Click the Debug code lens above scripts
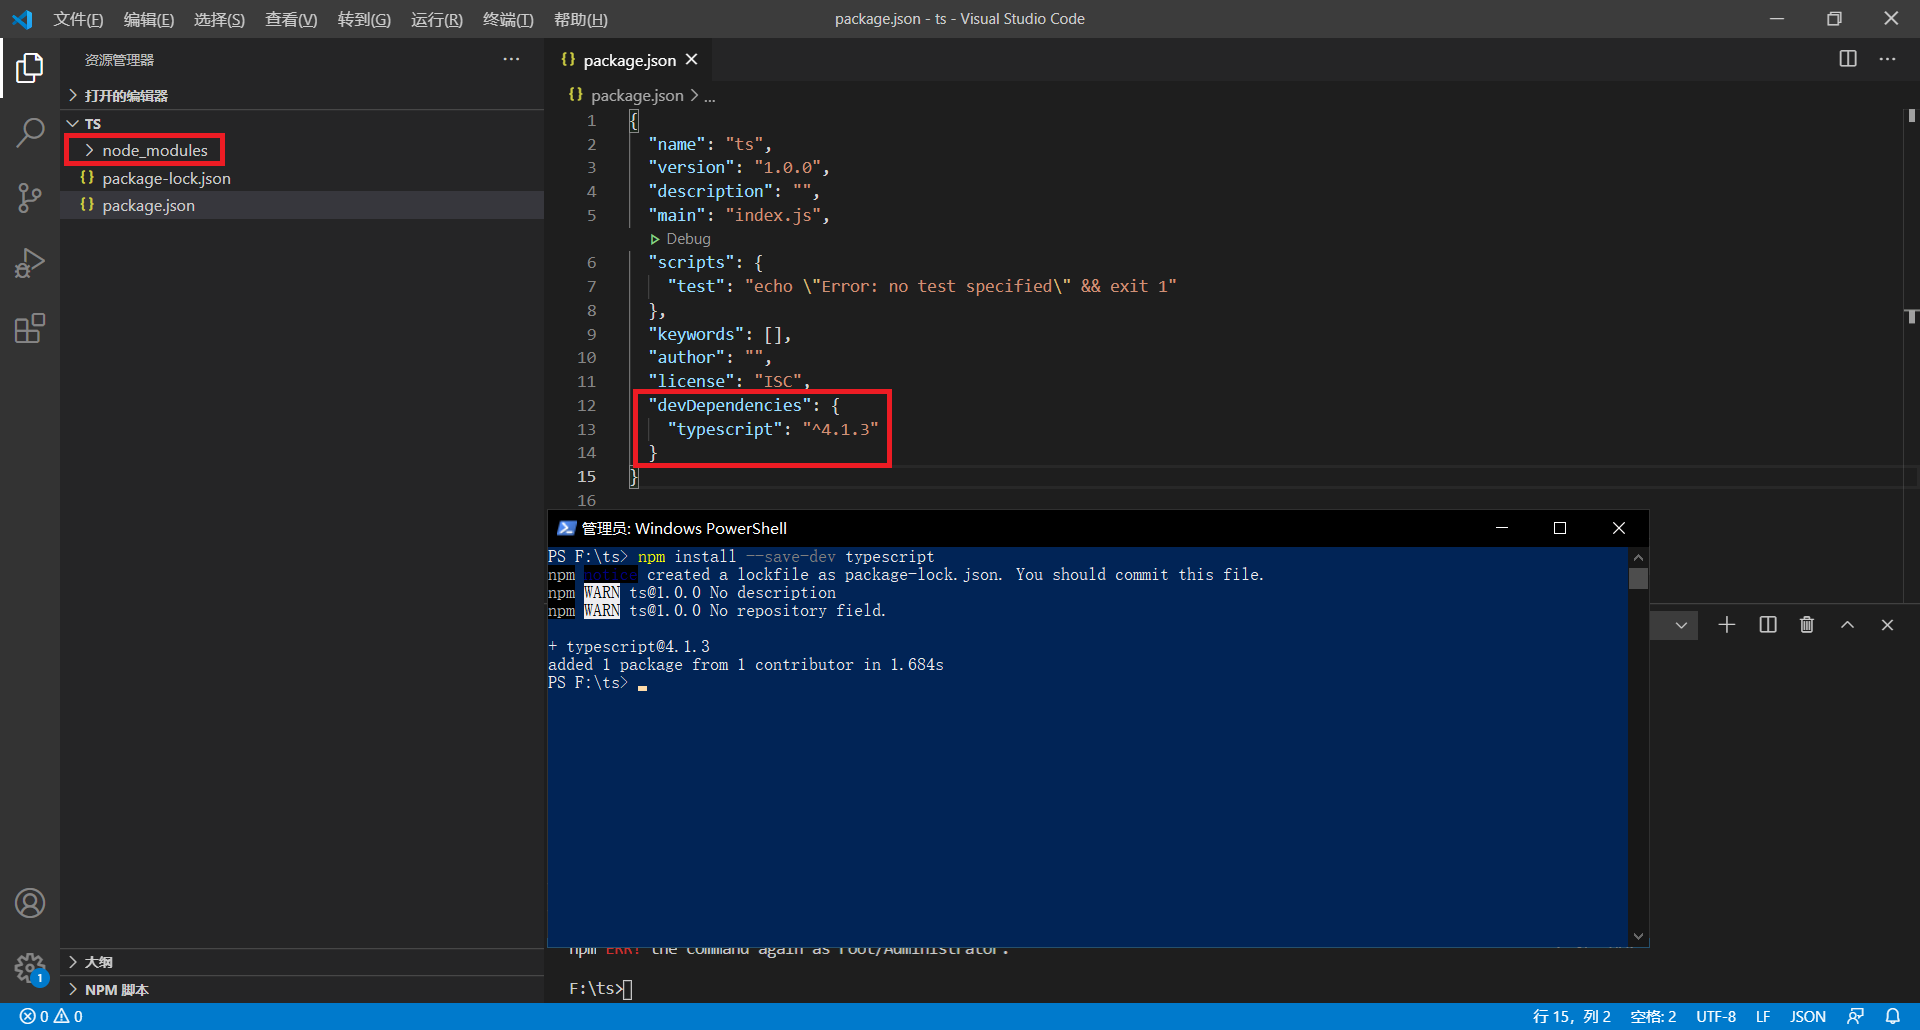Screen dimensions: 1920x1030 [688, 238]
